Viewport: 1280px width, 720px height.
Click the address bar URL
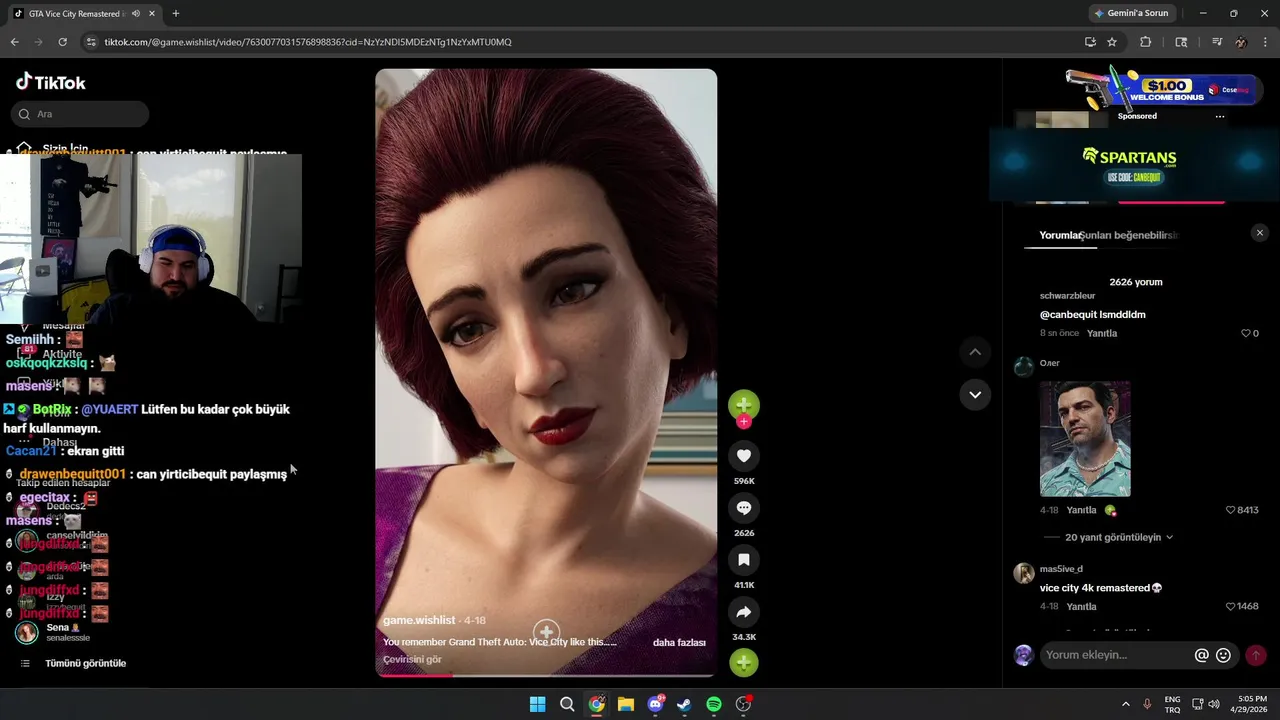pos(308,42)
